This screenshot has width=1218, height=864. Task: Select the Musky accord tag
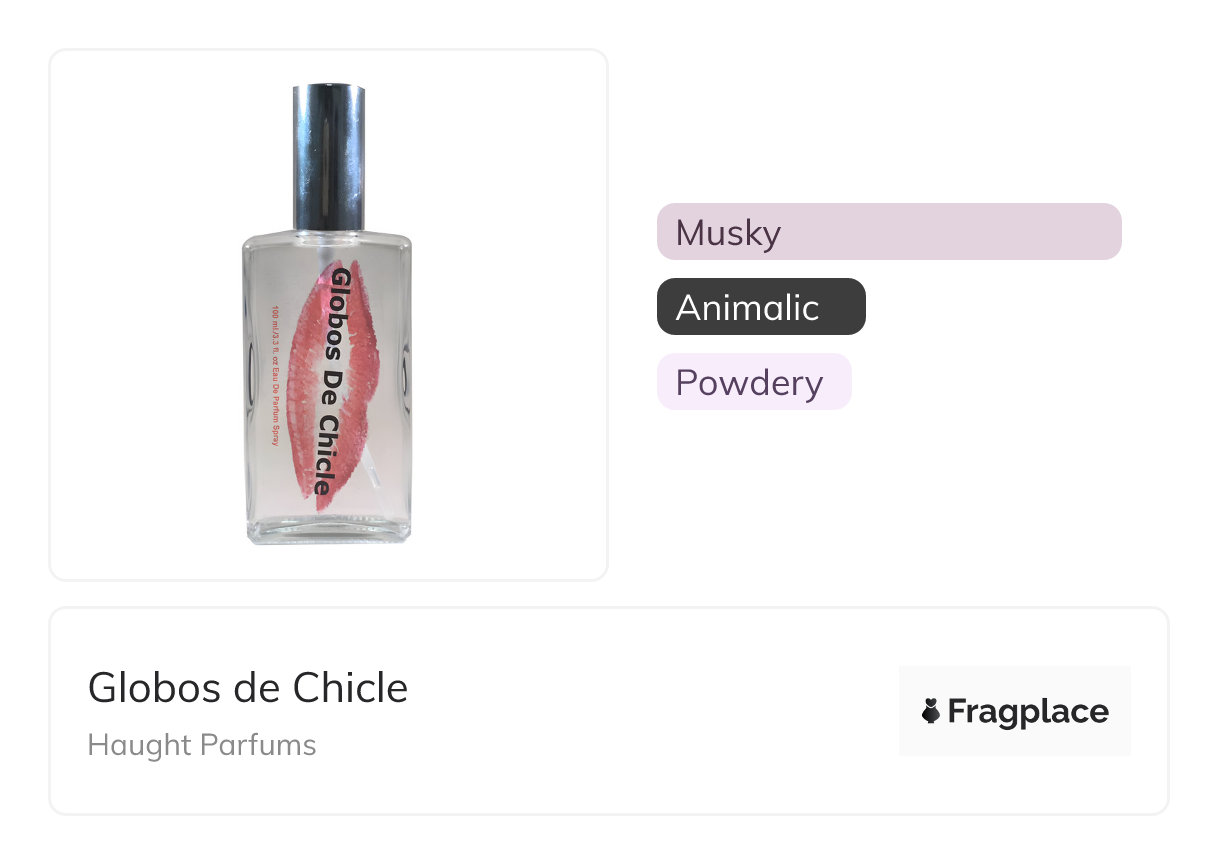click(888, 232)
